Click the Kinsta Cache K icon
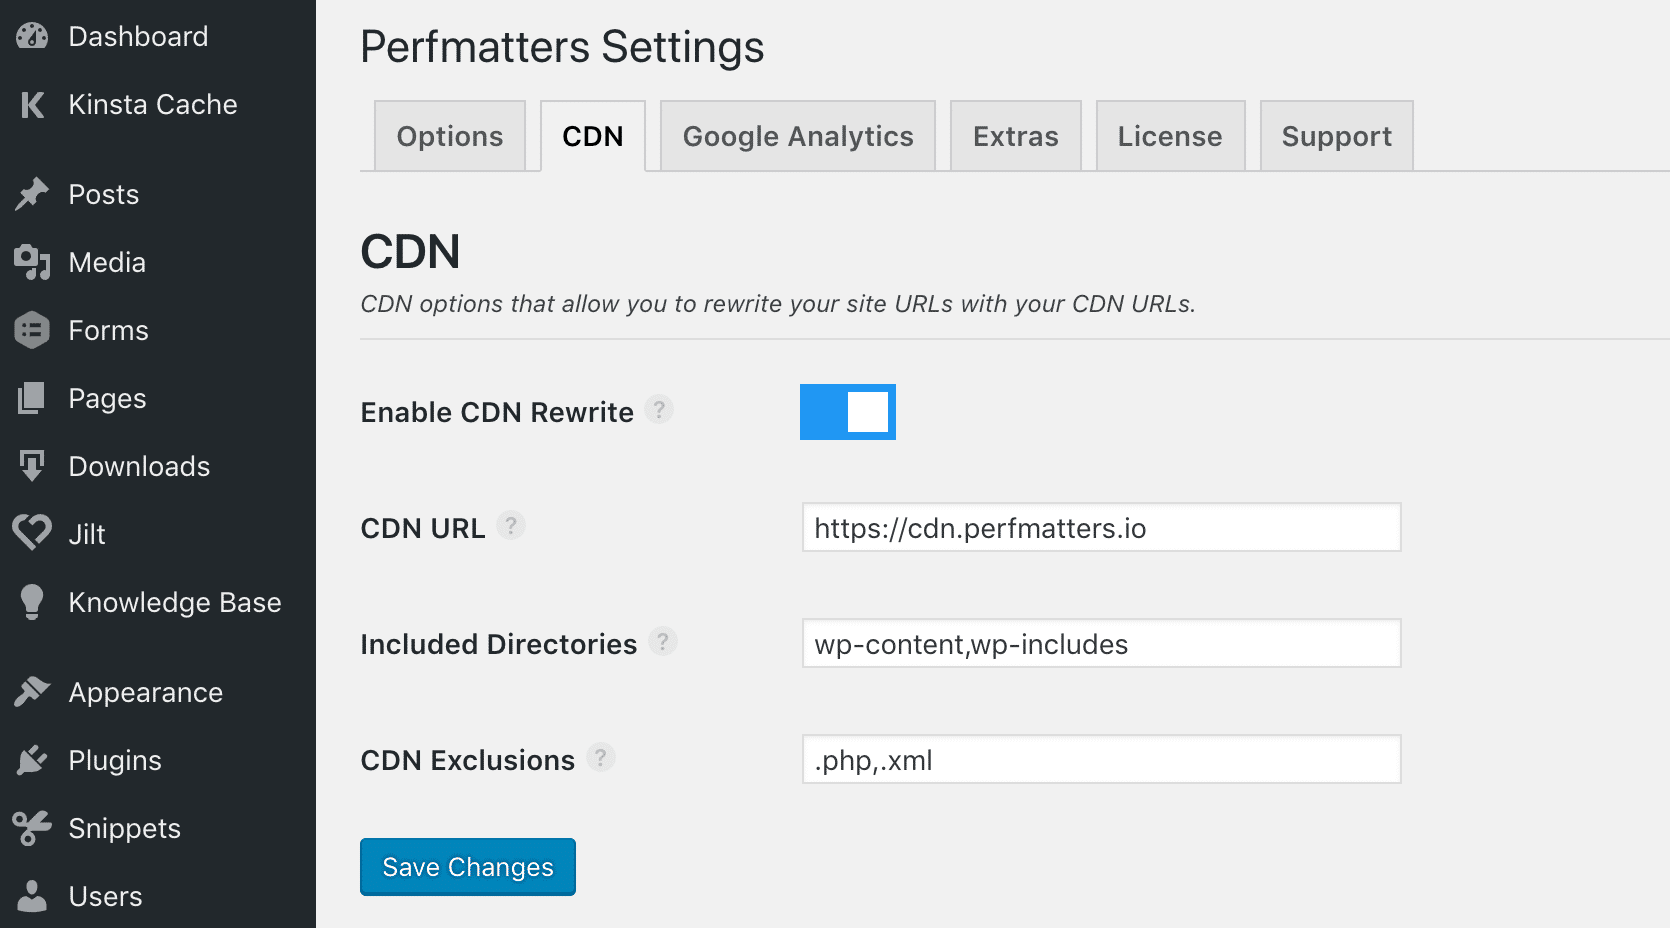This screenshot has width=1670, height=928. pos(33,104)
